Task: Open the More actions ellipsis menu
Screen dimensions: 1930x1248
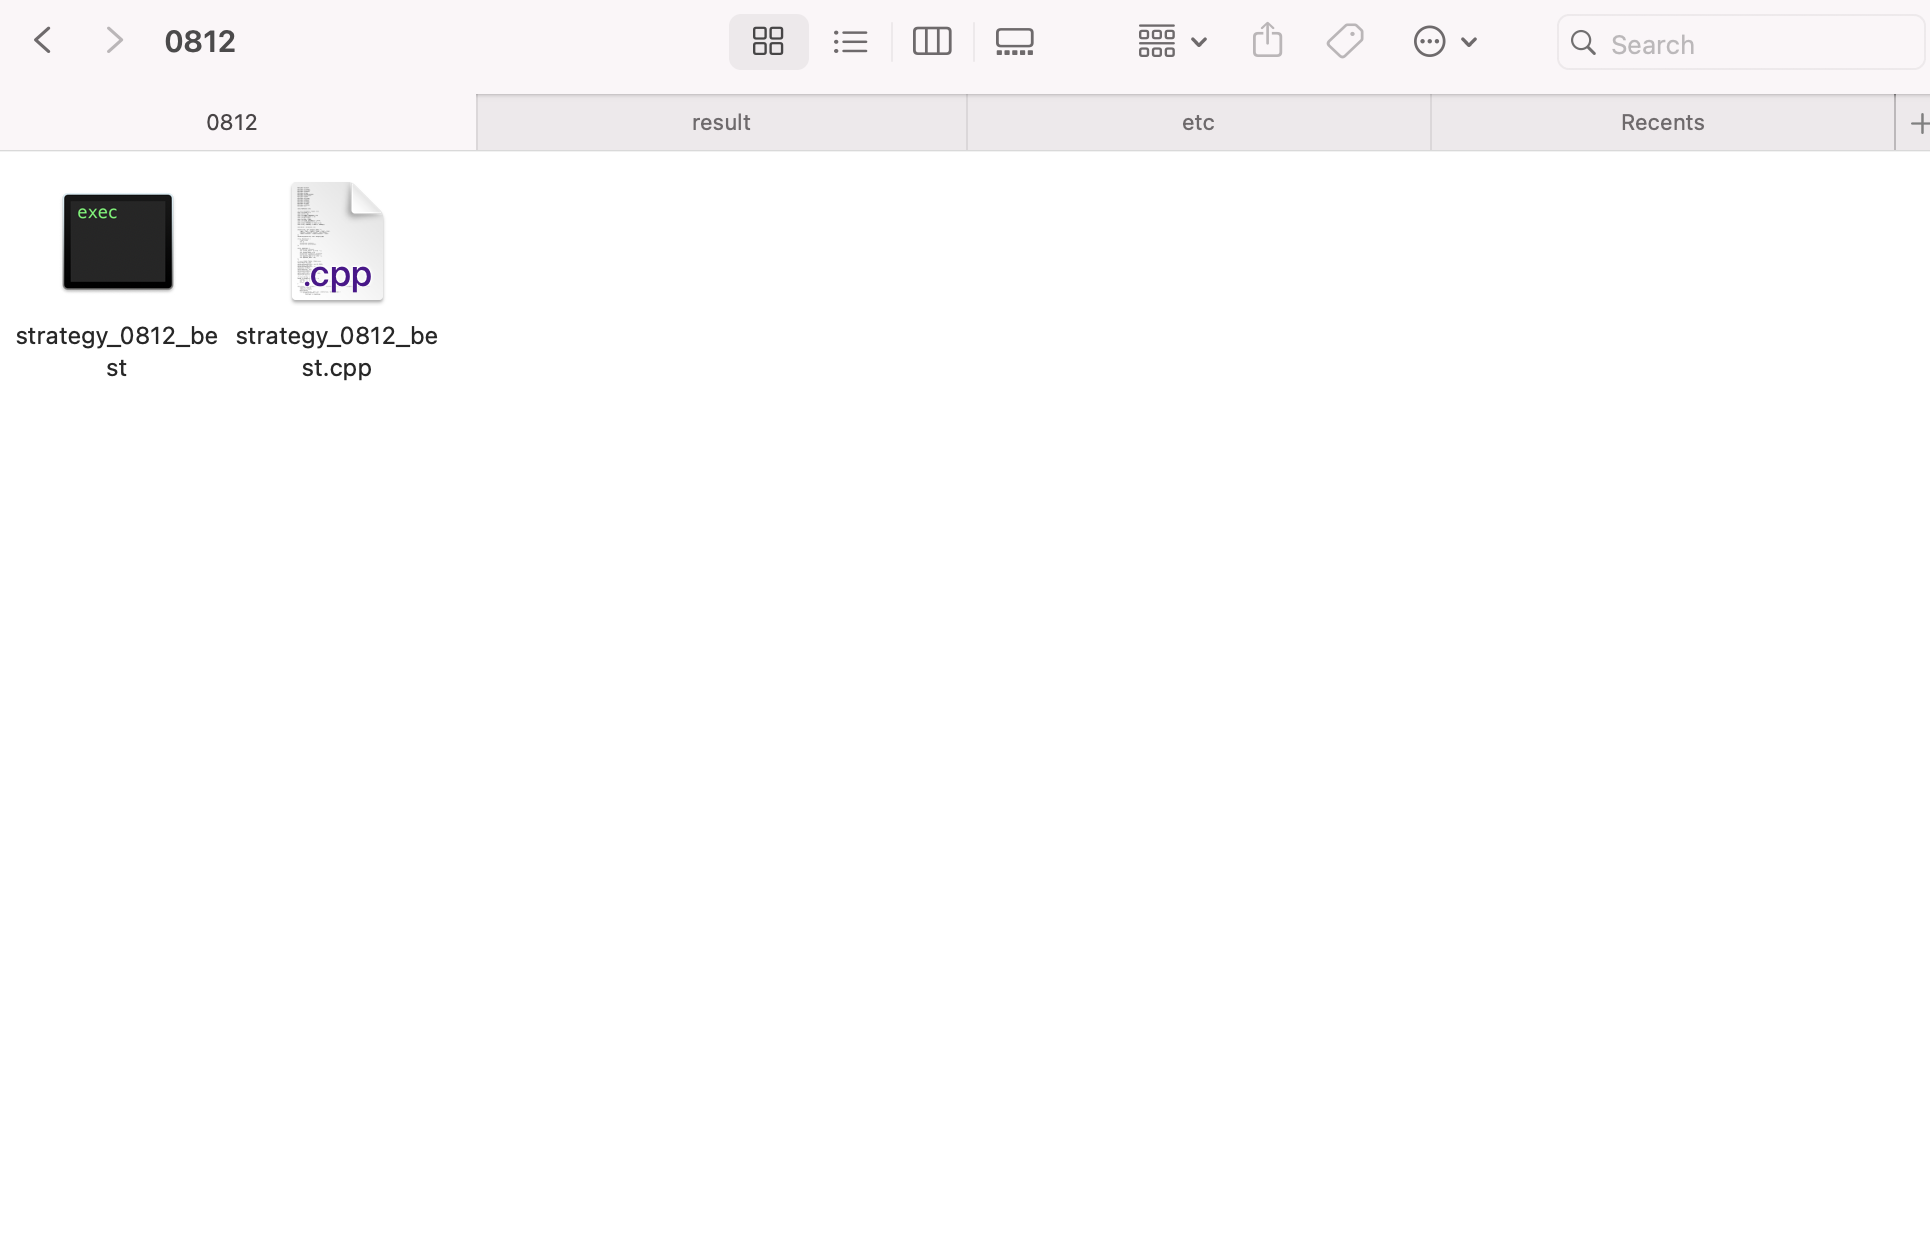Action: coord(1429,42)
